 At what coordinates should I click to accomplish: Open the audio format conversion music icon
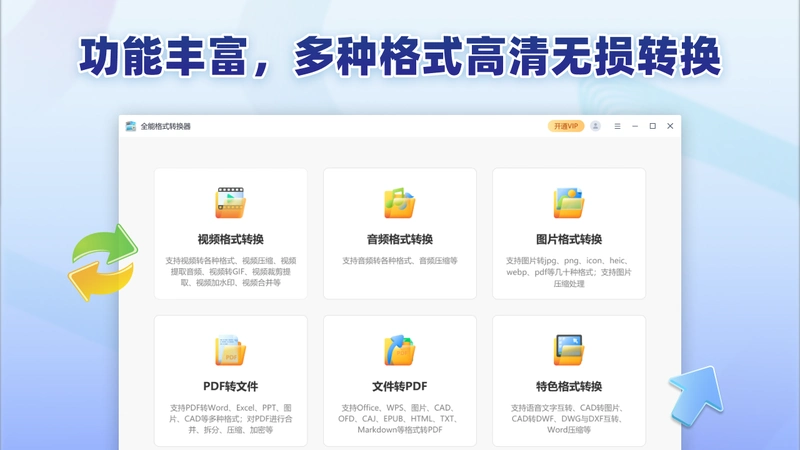(x=399, y=203)
